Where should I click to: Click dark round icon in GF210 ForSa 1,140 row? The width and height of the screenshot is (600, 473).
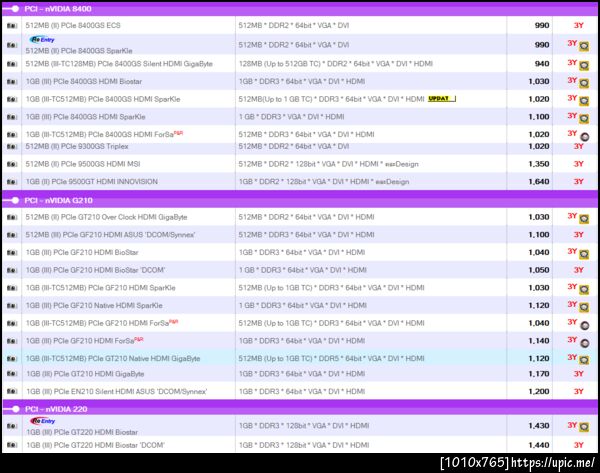(x=584, y=343)
